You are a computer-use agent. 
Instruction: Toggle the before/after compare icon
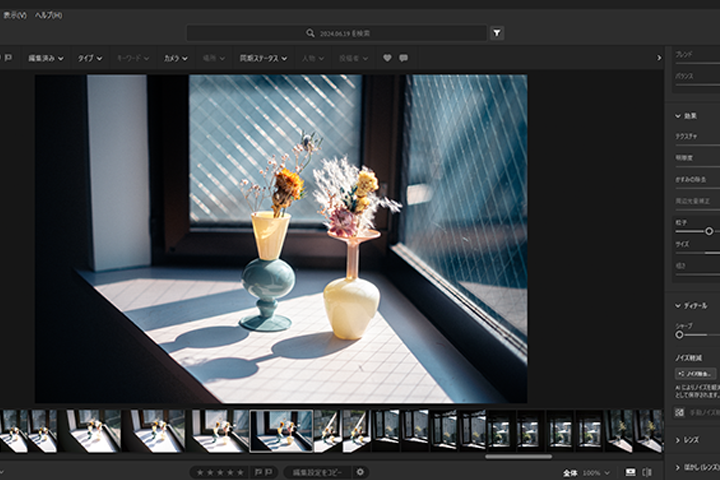coord(647,472)
